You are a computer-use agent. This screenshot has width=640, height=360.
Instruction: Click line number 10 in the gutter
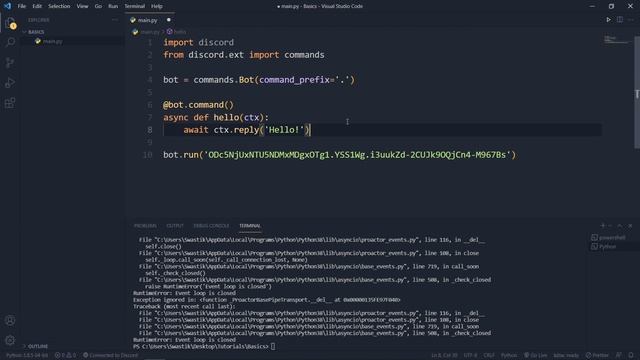tap(147, 155)
